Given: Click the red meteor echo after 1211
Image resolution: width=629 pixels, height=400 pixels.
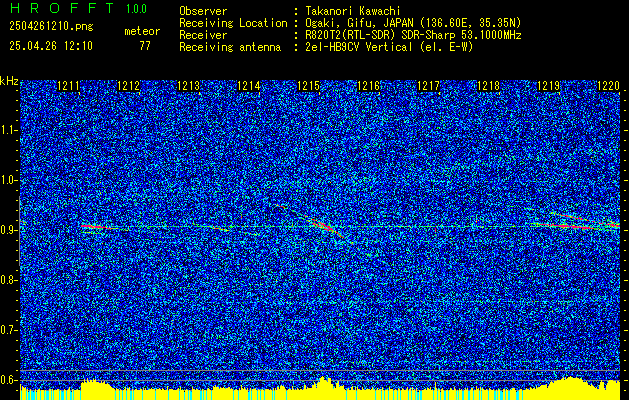Looking at the screenshot, I should pyautogui.click(x=95, y=227).
